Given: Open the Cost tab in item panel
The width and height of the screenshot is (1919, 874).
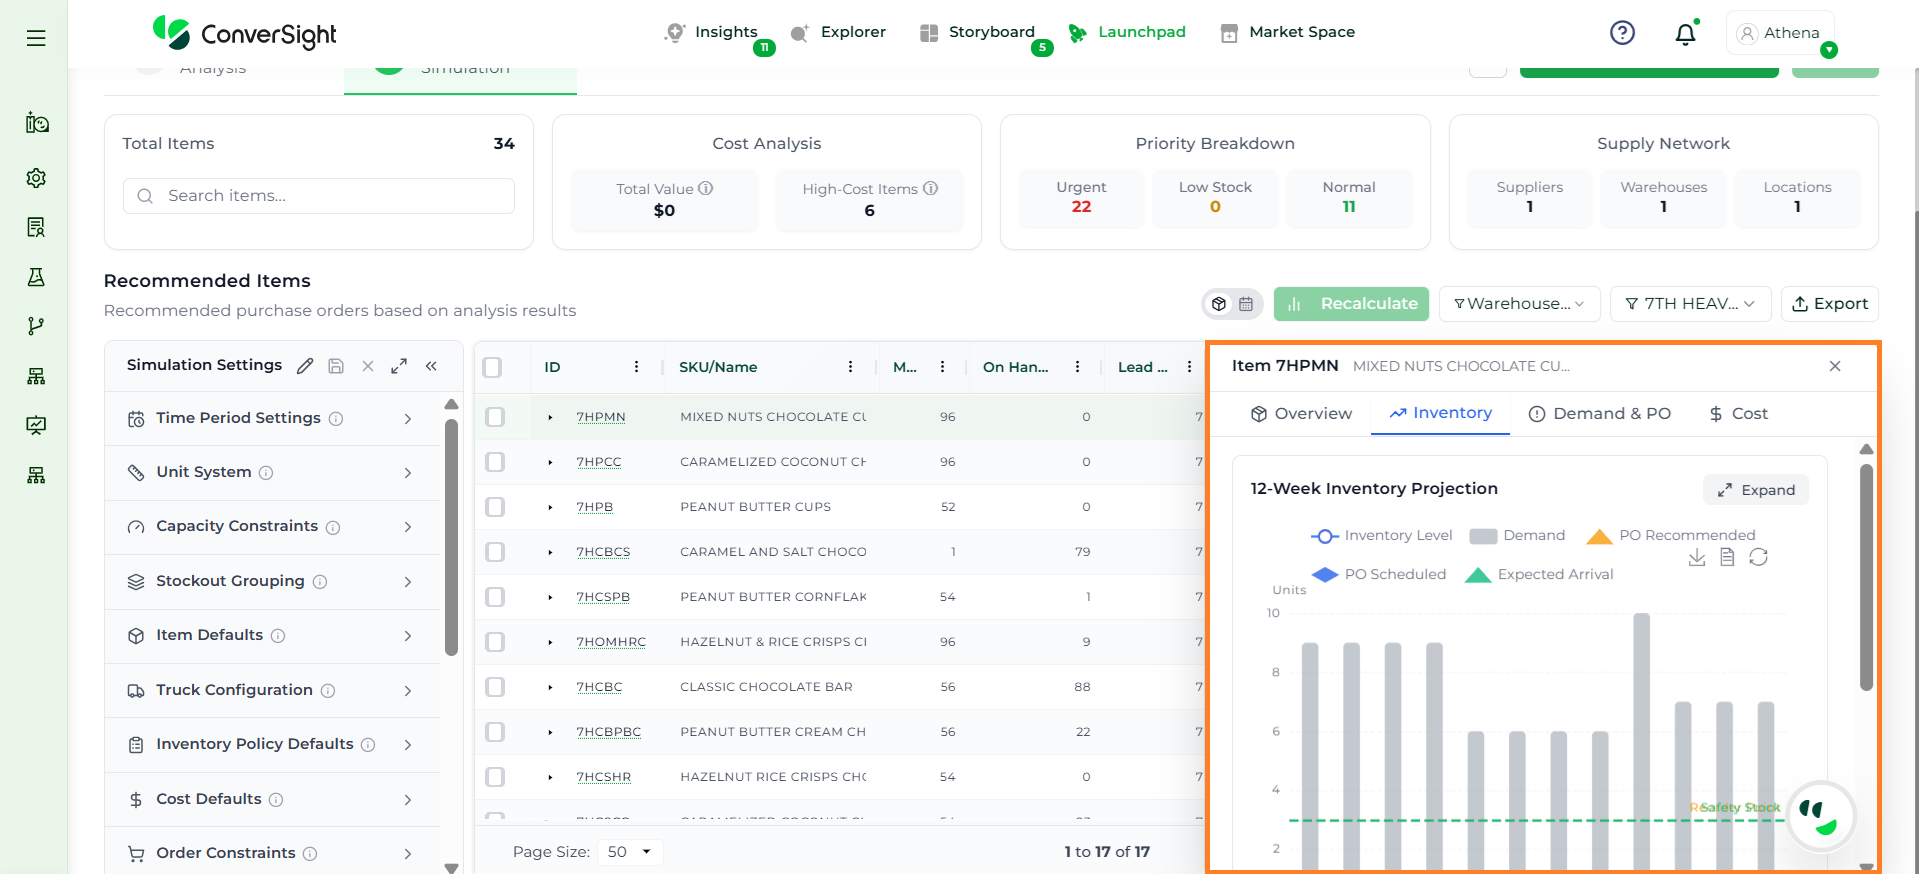Looking at the screenshot, I should (x=1738, y=414).
